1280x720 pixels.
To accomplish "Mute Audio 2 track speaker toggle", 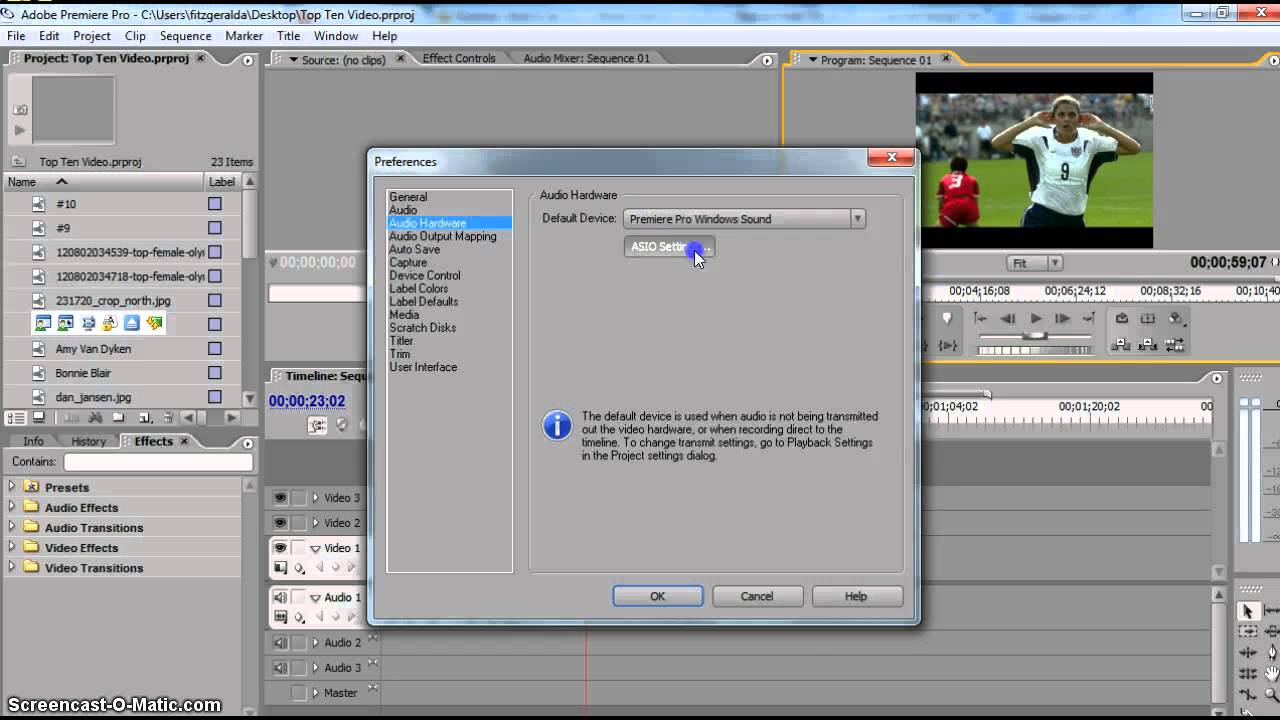I will click(x=280, y=643).
